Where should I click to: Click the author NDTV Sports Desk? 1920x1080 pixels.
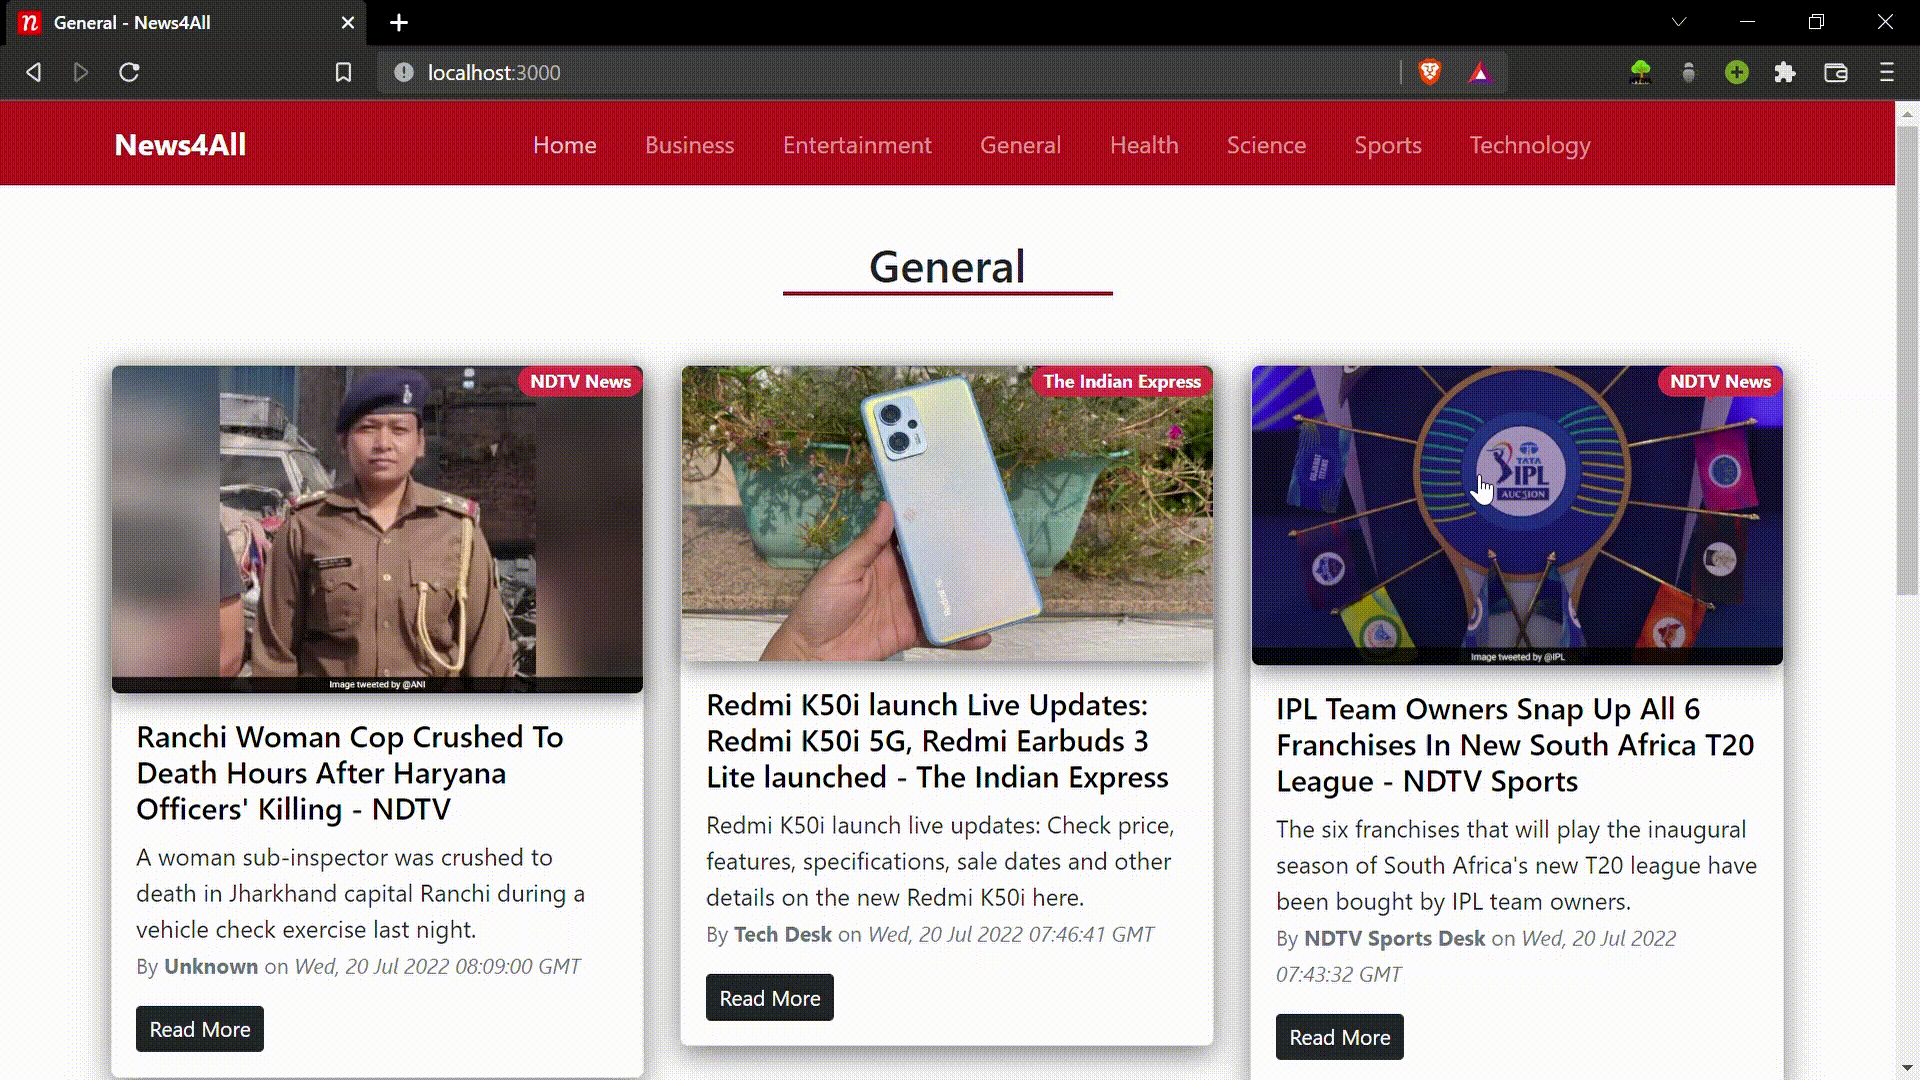click(x=1394, y=938)
